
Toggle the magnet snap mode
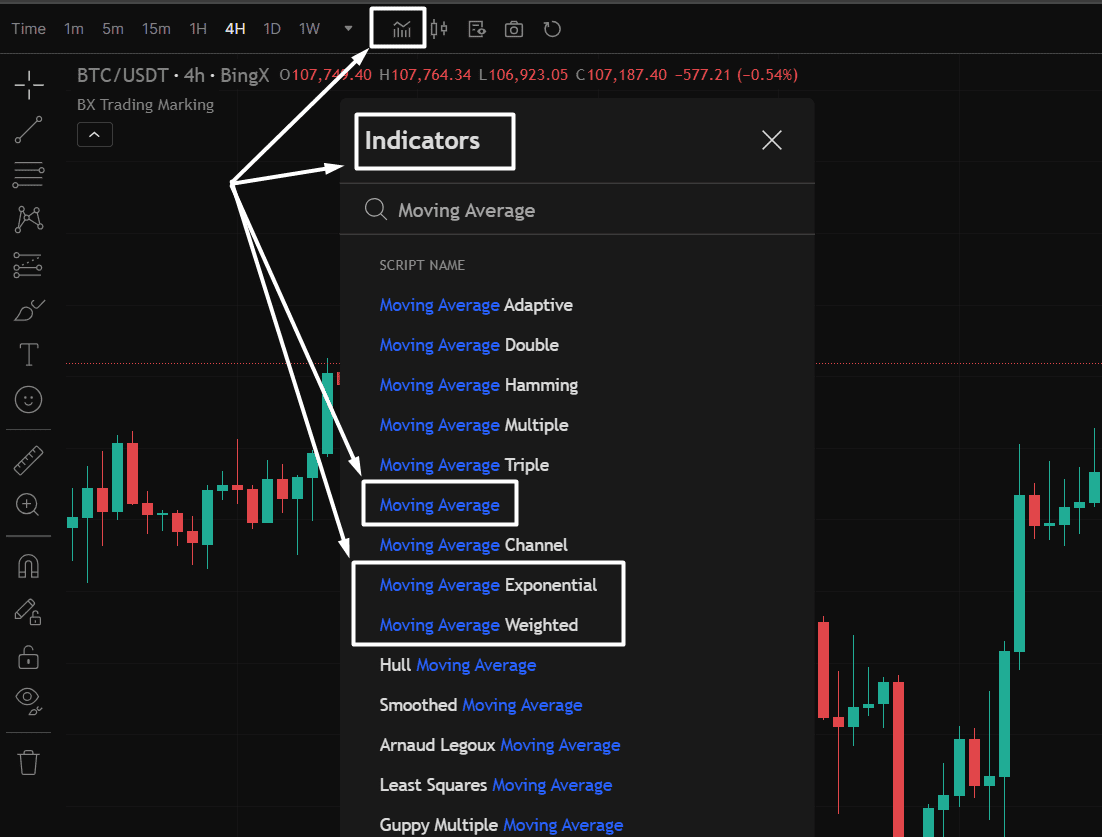(29, 566)
